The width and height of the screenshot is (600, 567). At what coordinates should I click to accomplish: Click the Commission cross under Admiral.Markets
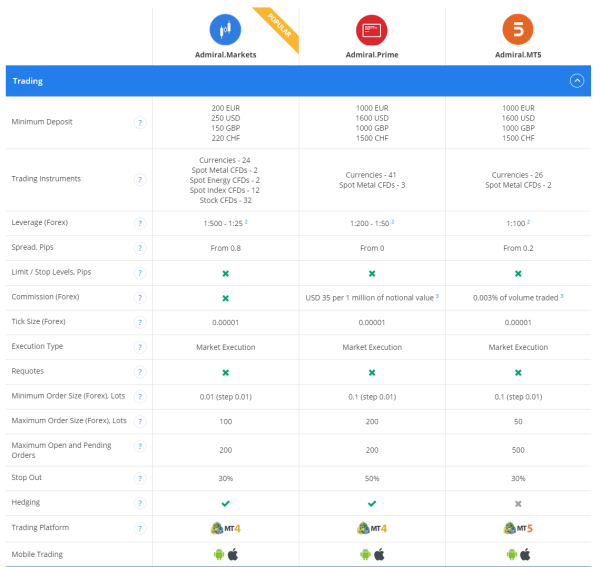225,298
